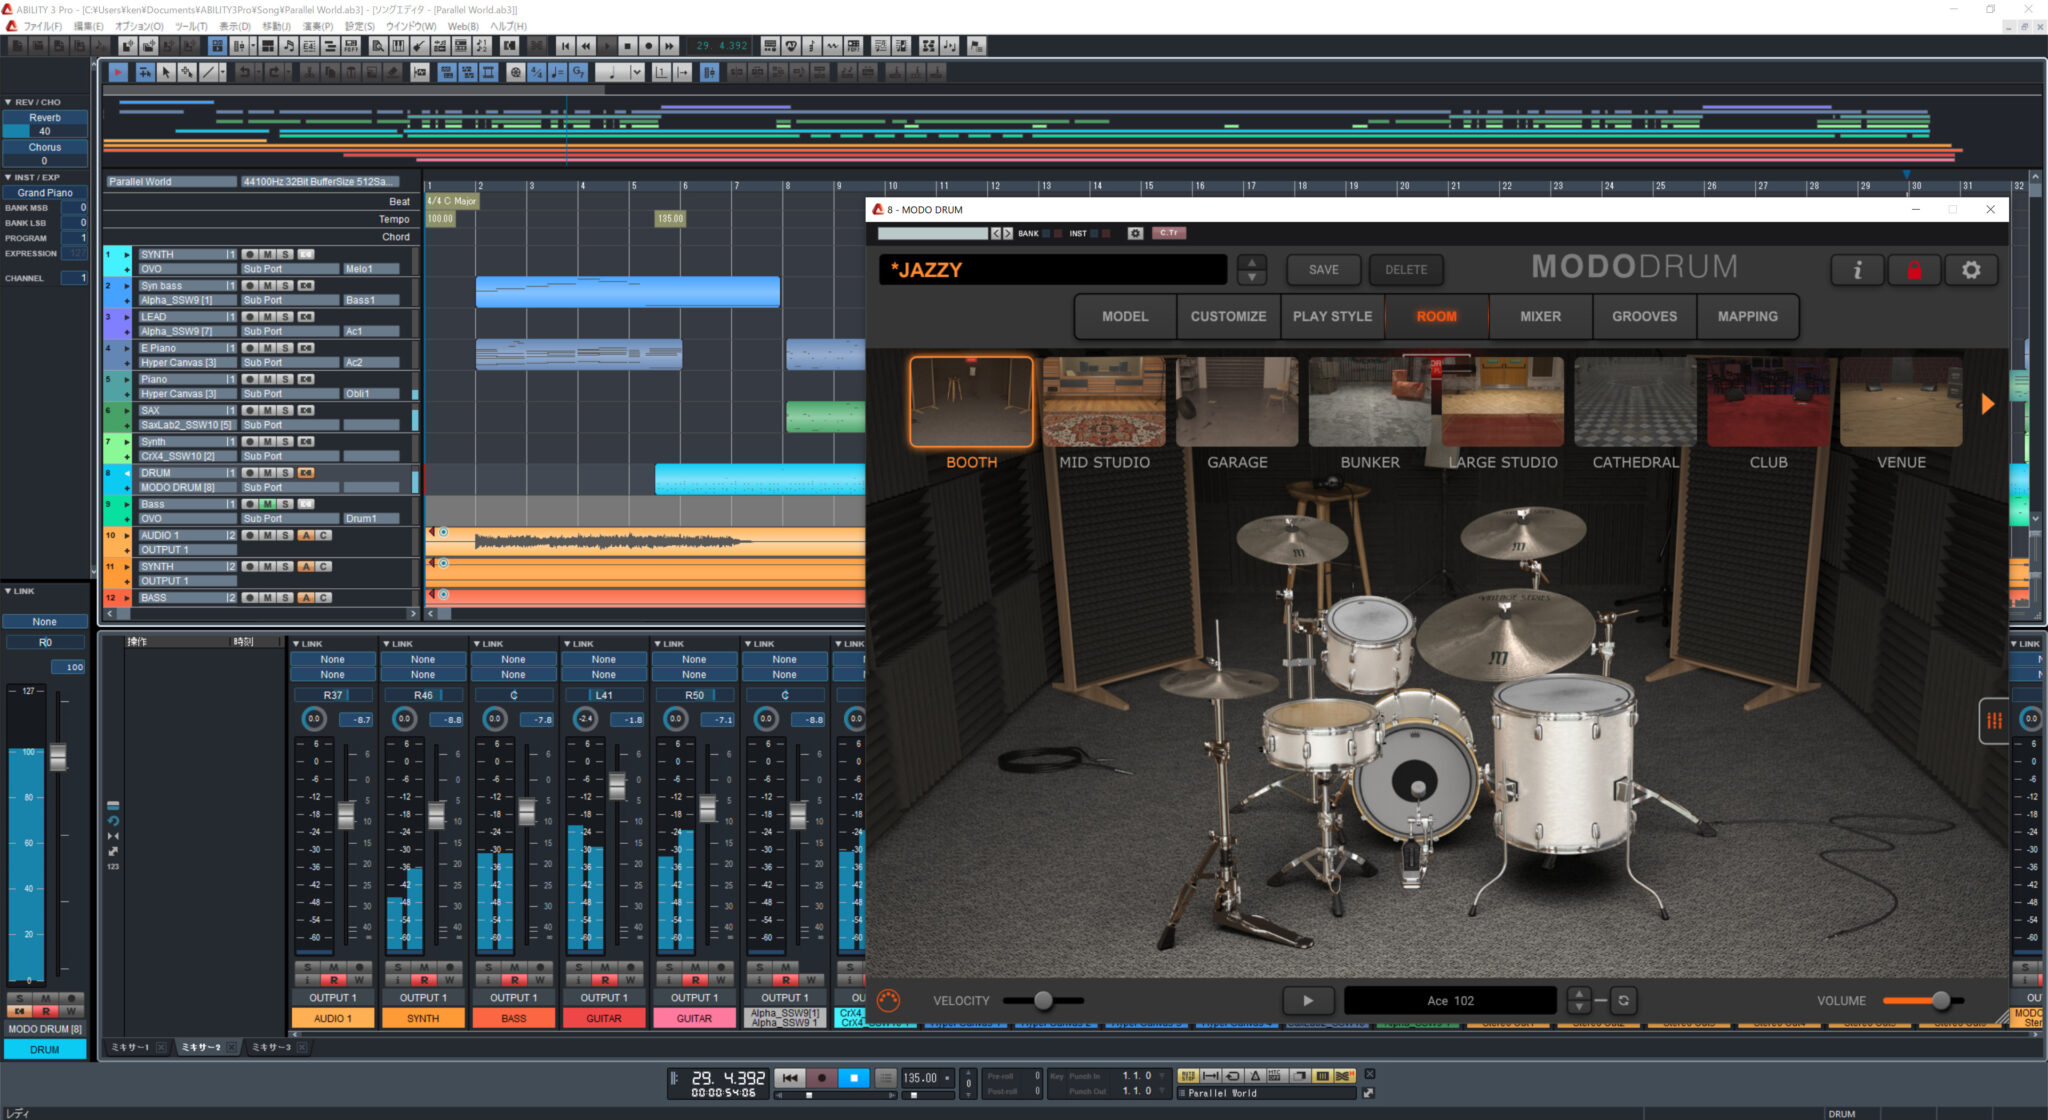Screen dimensions: 2048x1120
Task: Click the metronome icon in transport bar
Action: (1254, 1076)
